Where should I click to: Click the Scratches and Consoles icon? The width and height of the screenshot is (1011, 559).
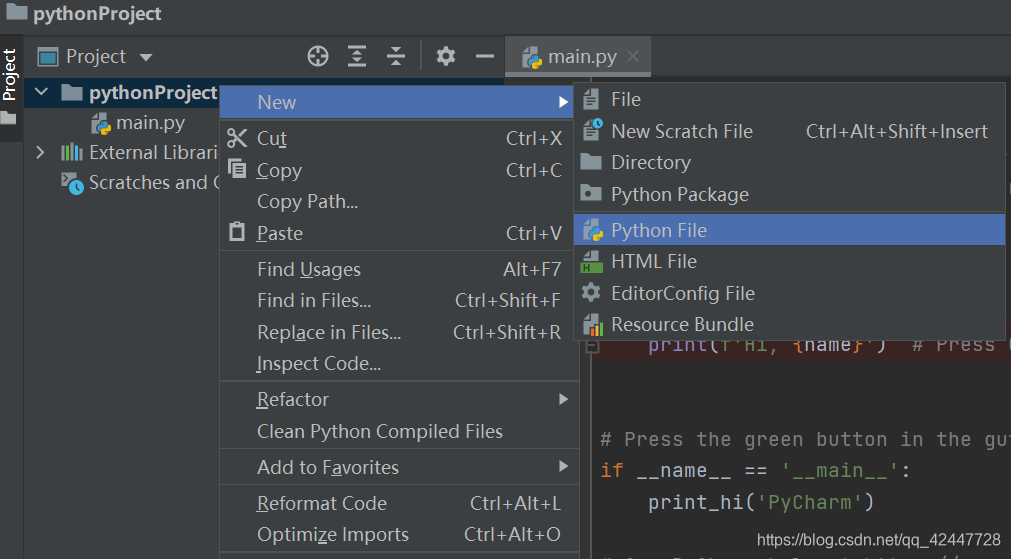point(72,183)
